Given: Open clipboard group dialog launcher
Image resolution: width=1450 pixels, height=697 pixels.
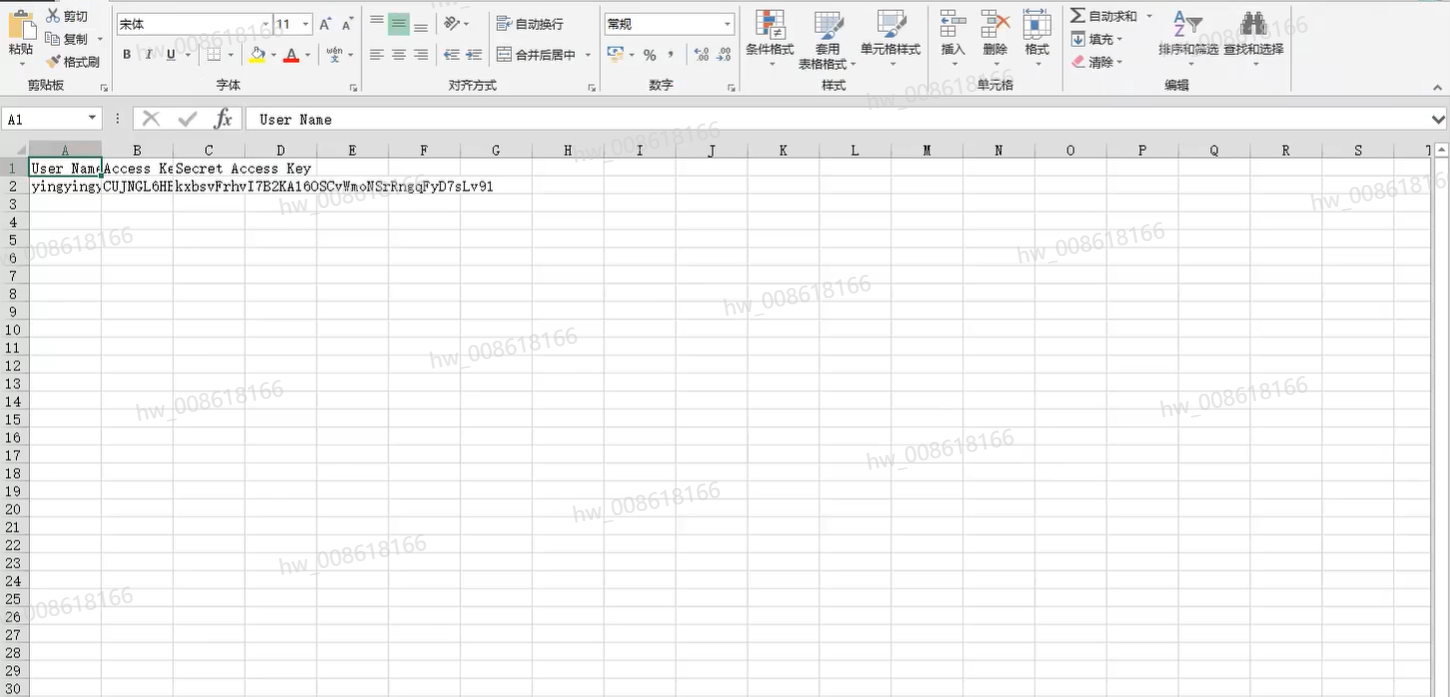Looking at the screenshot, I should [x=104, y=88].
